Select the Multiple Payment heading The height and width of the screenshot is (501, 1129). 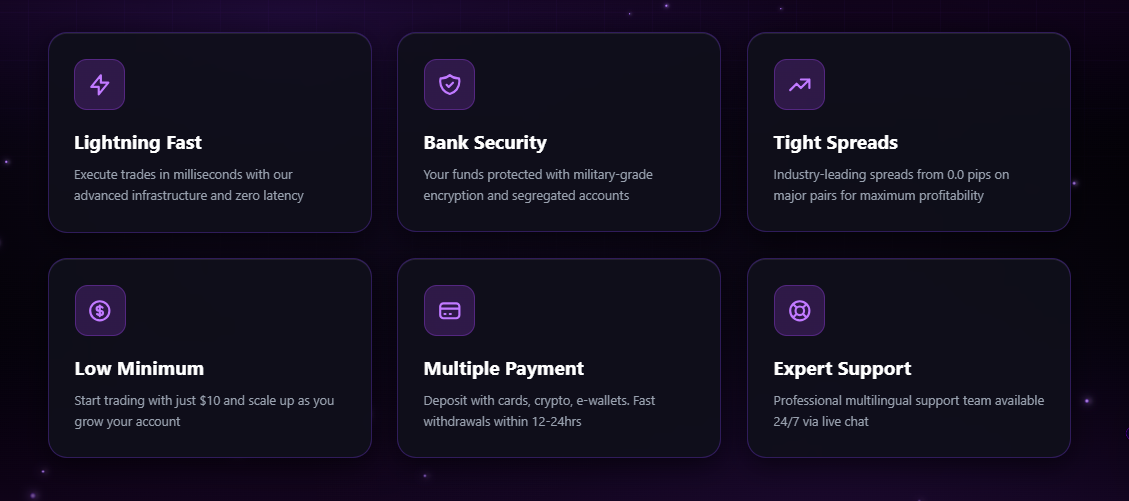[504, 369]
